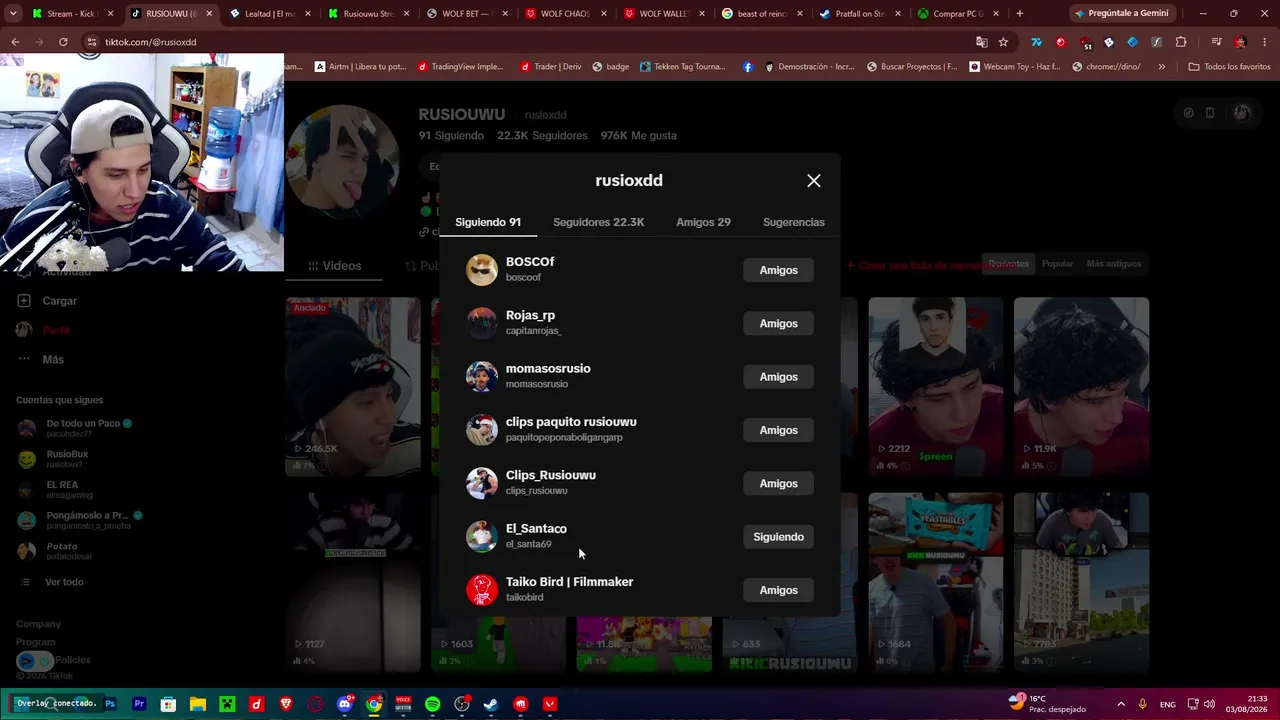Viewport: 1280px width, 720px height.
Task: Open Clips_Rusiouwu profile avatar
Action: [x=482, y=483]
